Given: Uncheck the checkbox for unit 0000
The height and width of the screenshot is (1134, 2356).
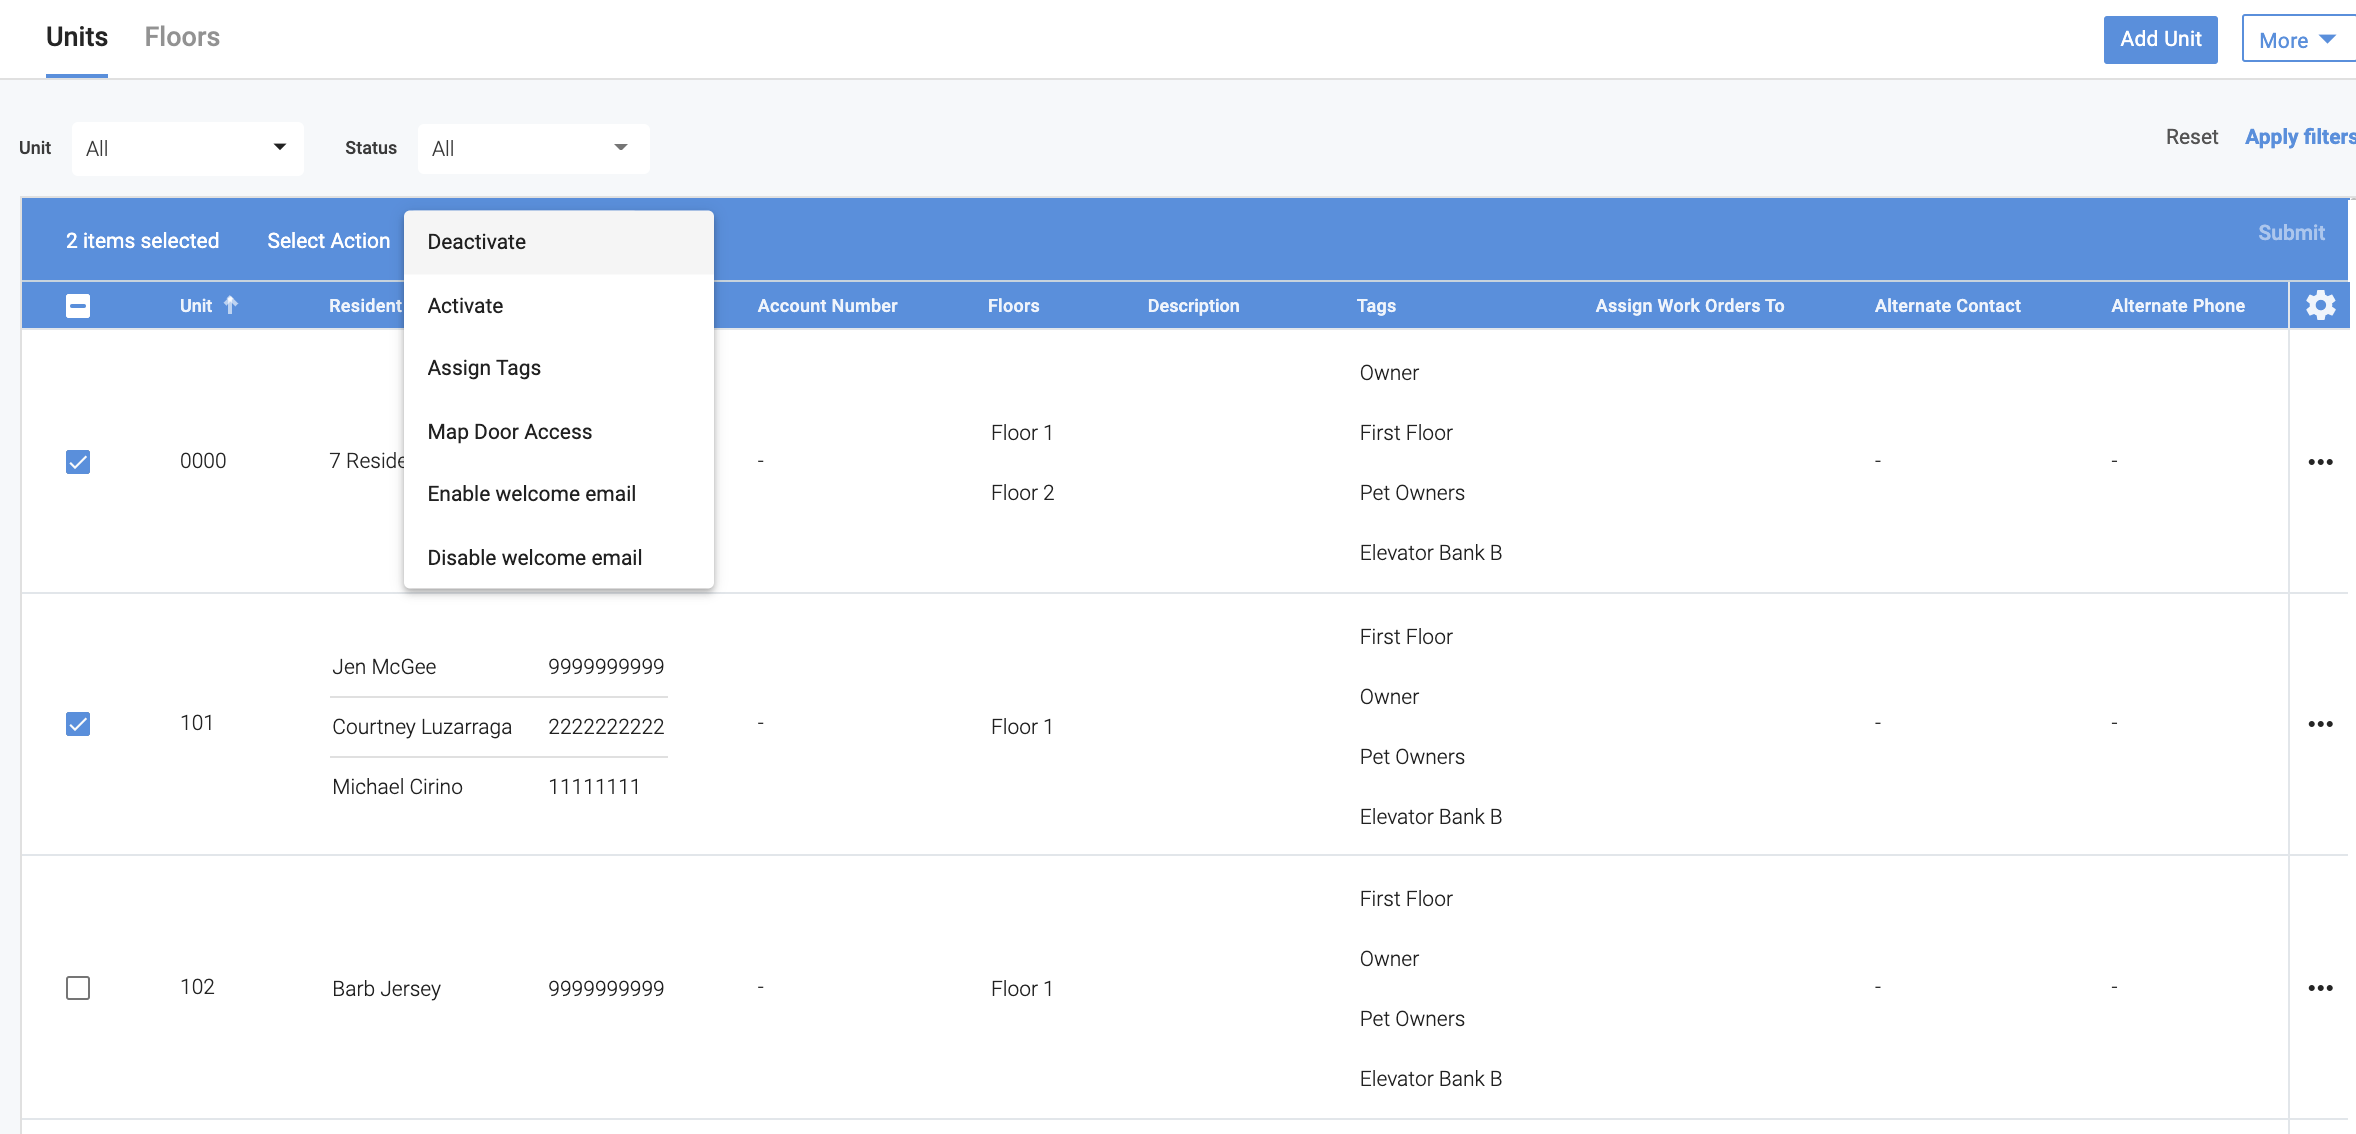Looking at the screenshot, I should [x=78, y=462].
